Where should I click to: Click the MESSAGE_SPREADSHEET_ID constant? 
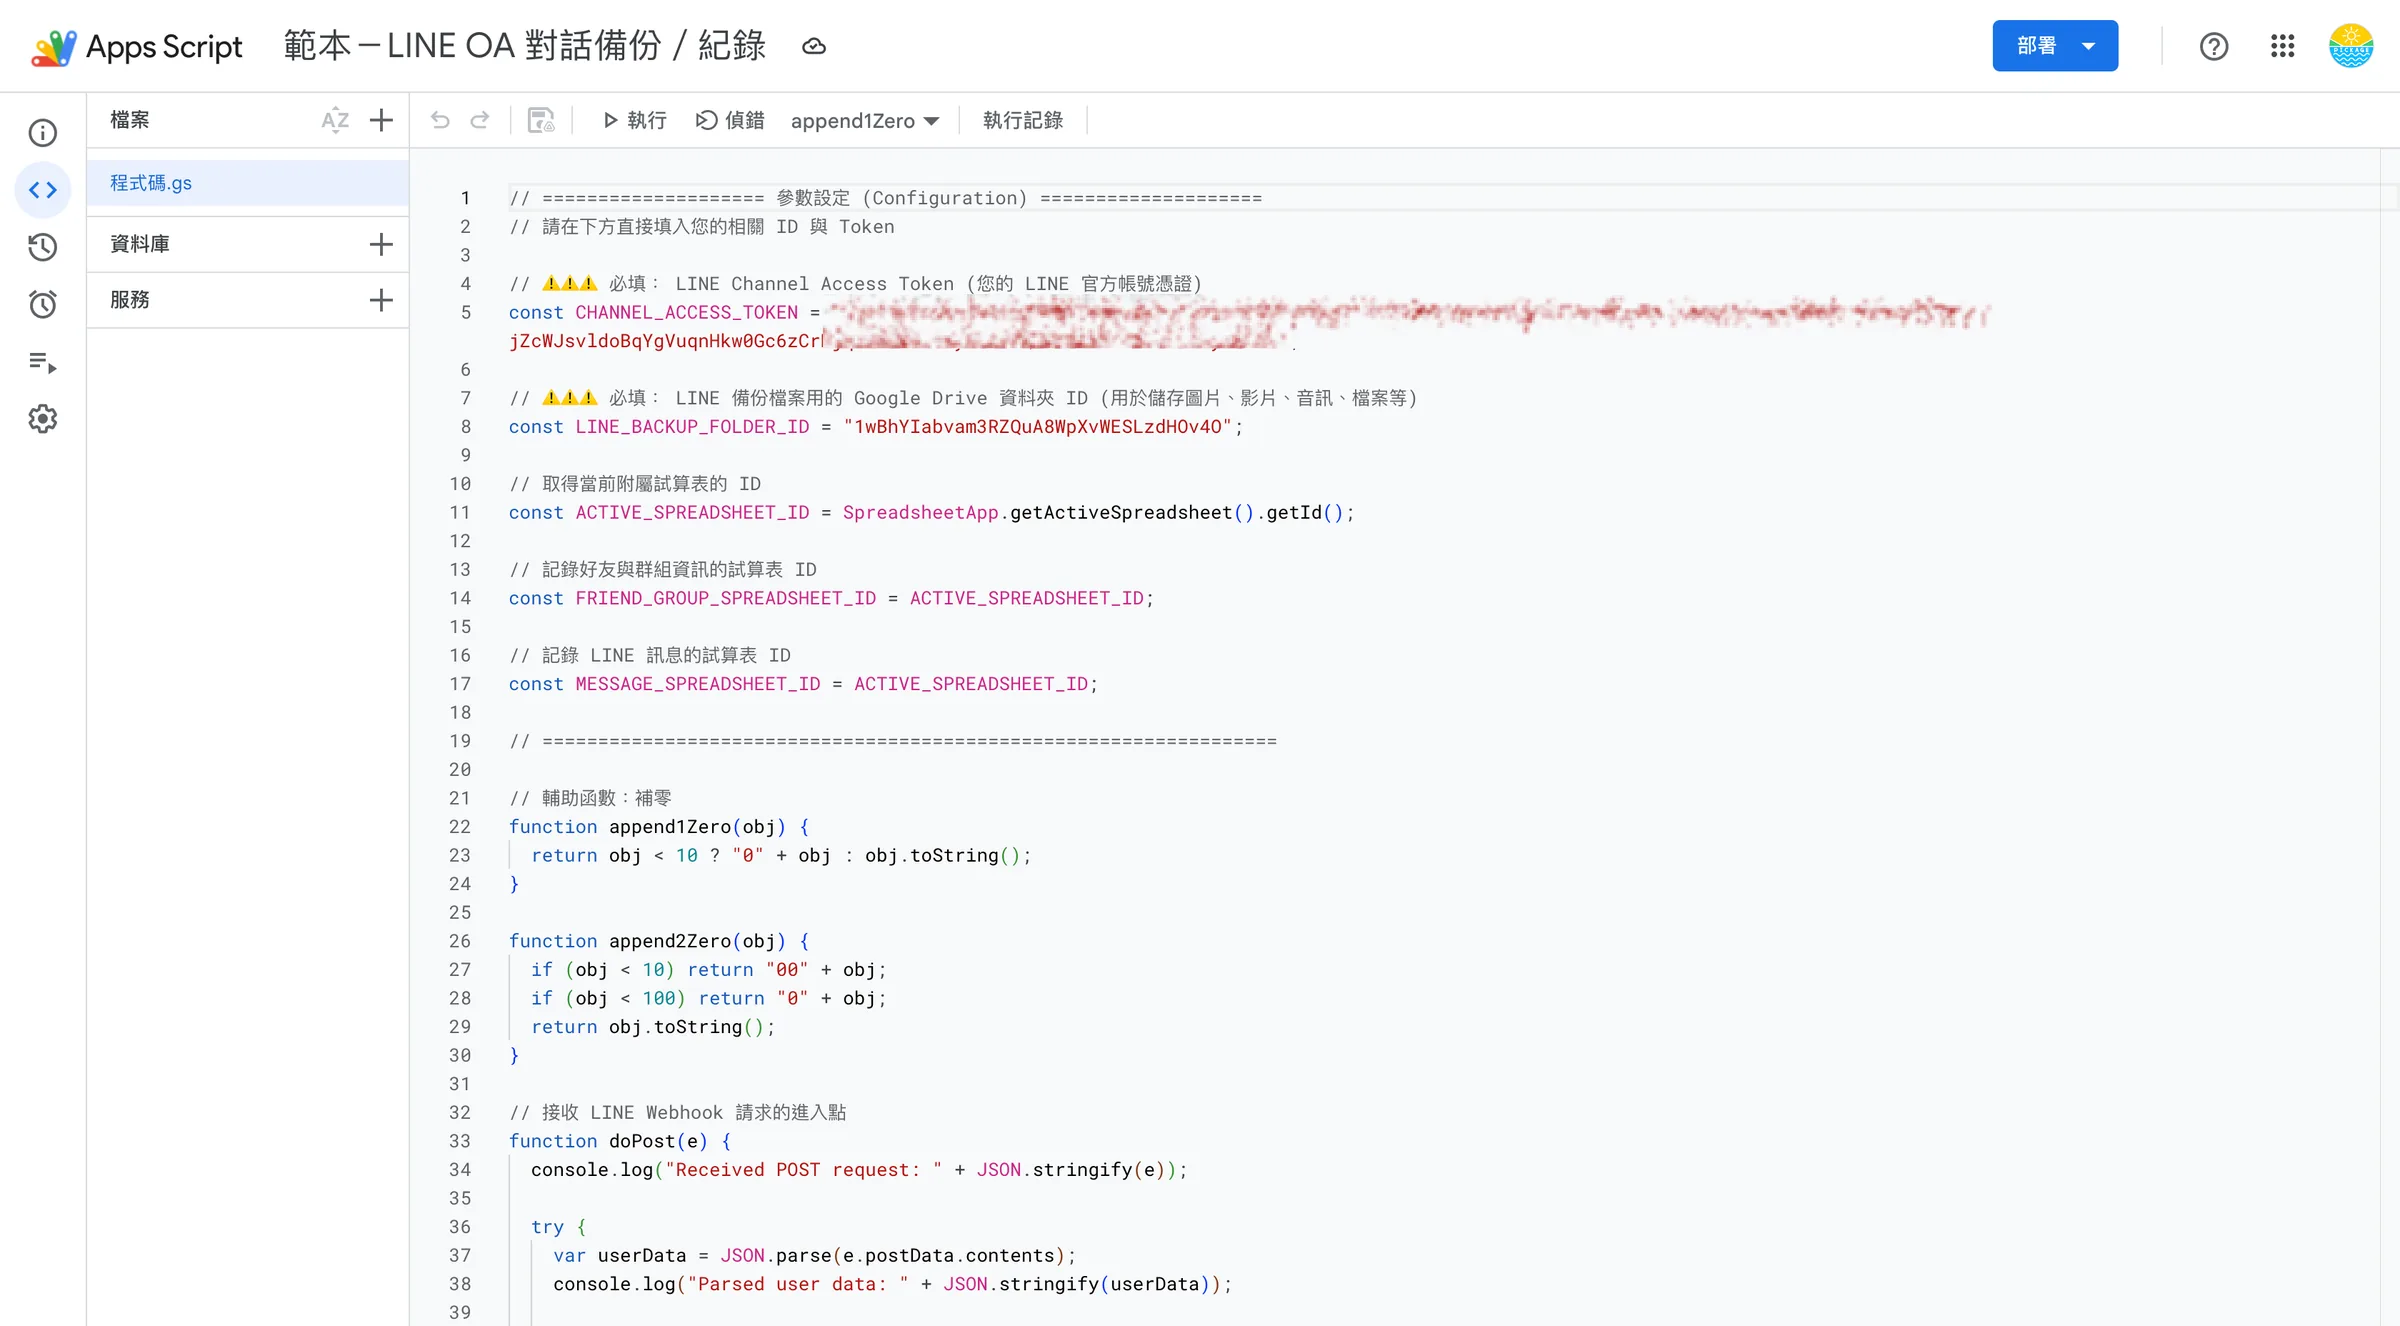point(698,684)
